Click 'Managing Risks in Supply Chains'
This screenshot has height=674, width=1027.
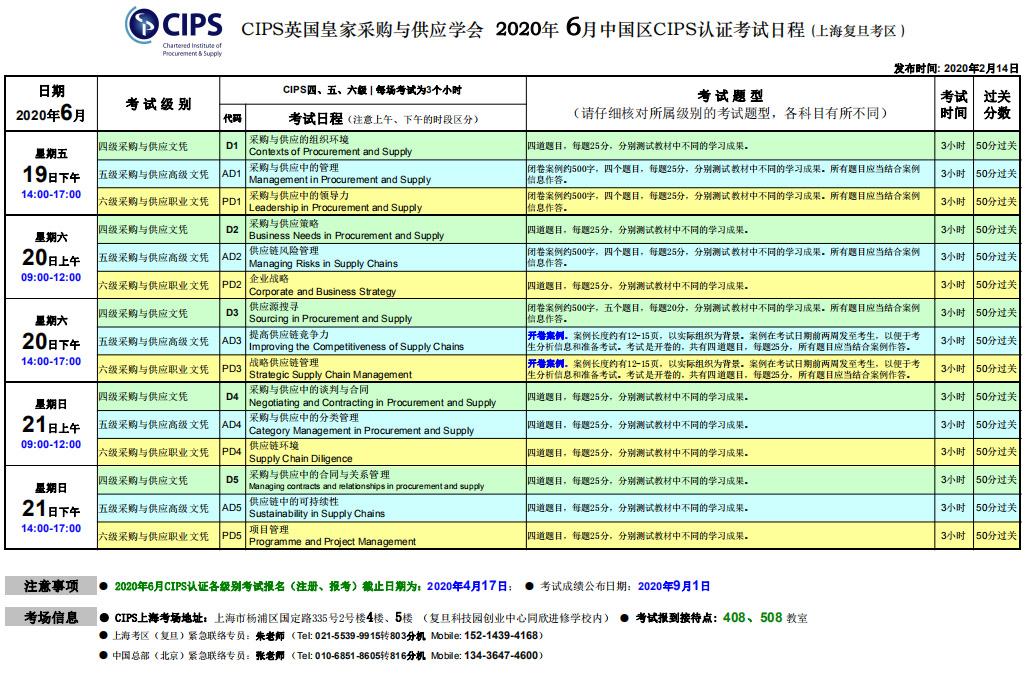coord(324,264)
